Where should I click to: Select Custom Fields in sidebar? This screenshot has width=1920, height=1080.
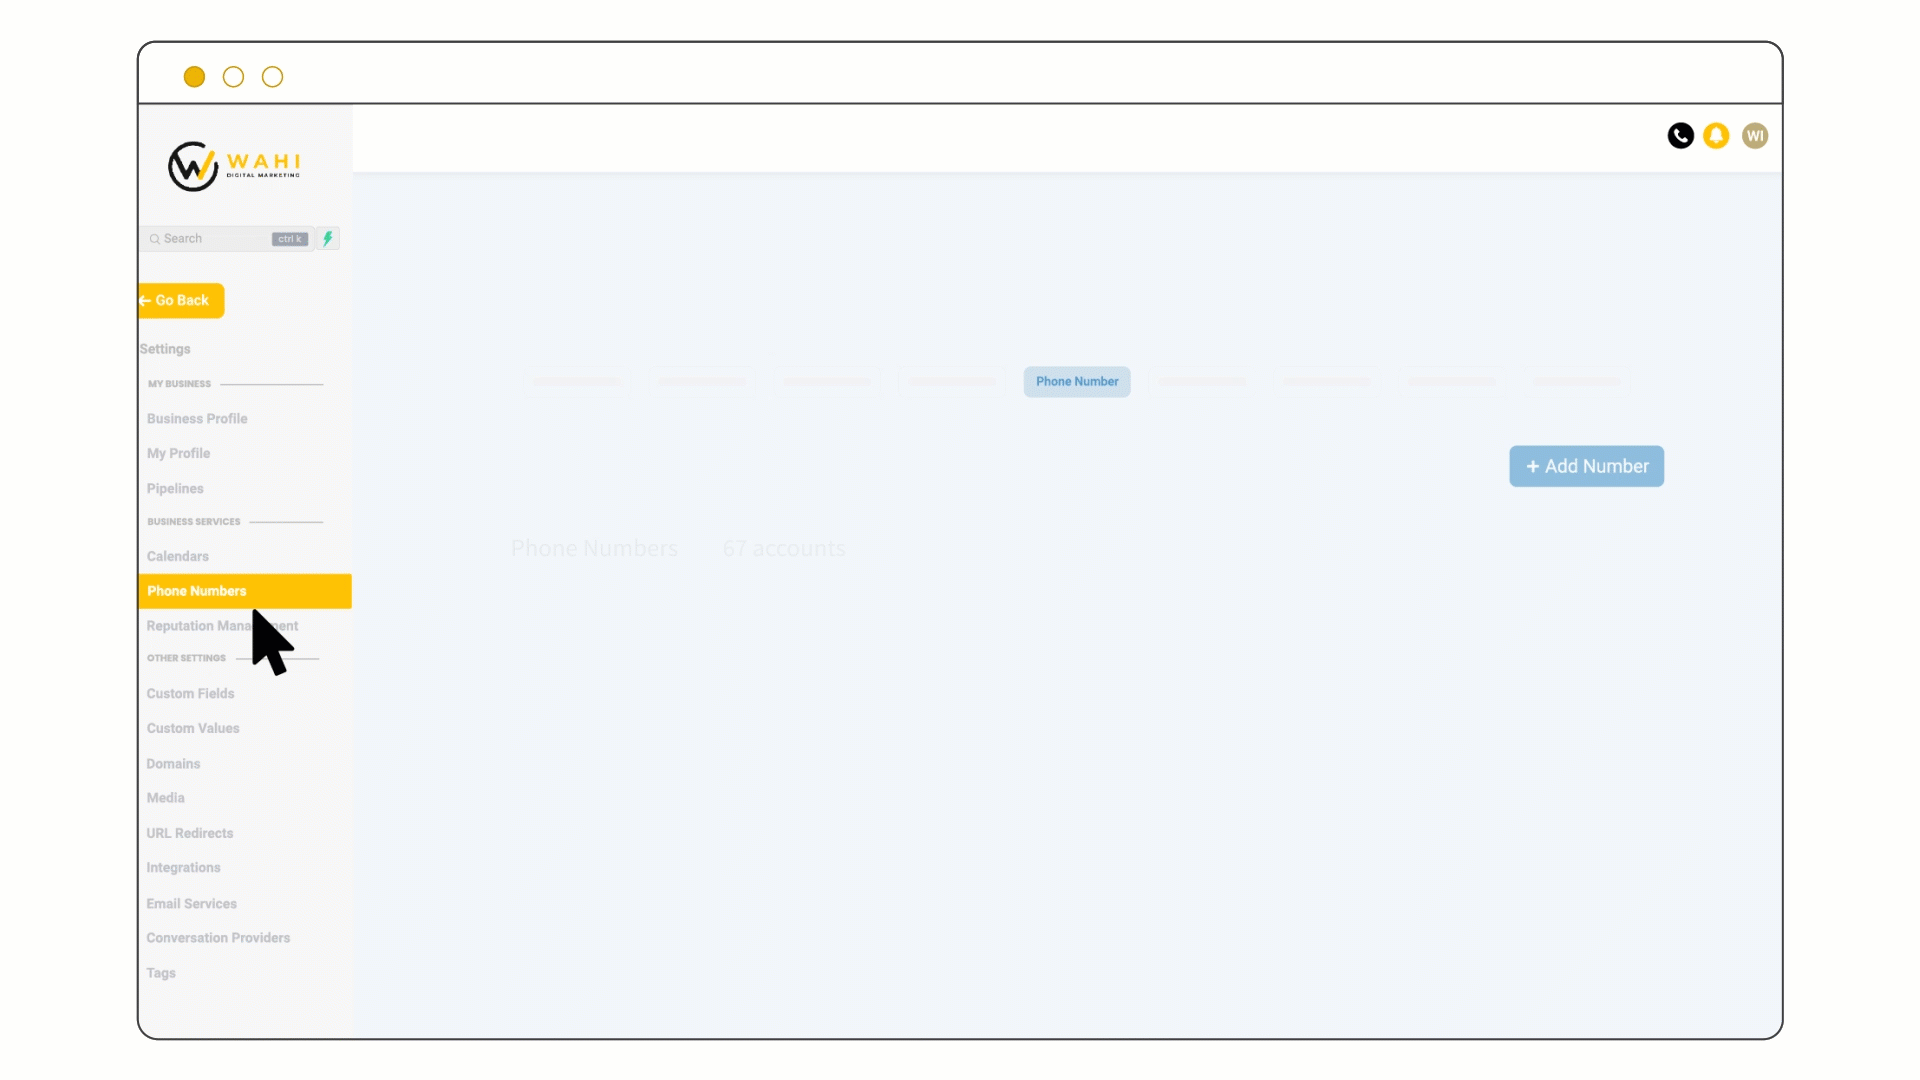(x=190, y=692)
